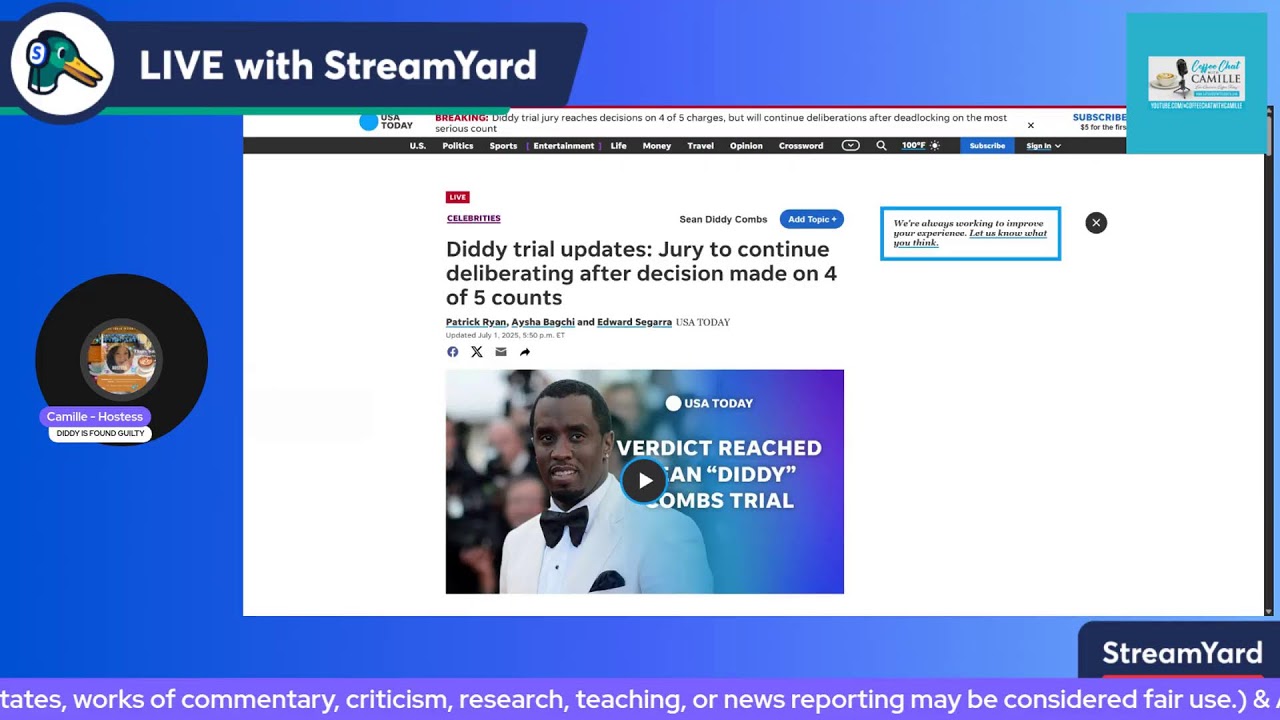Open the Crossword nav section
Viewport: 1280px width, 720px height.
point(801,146)
